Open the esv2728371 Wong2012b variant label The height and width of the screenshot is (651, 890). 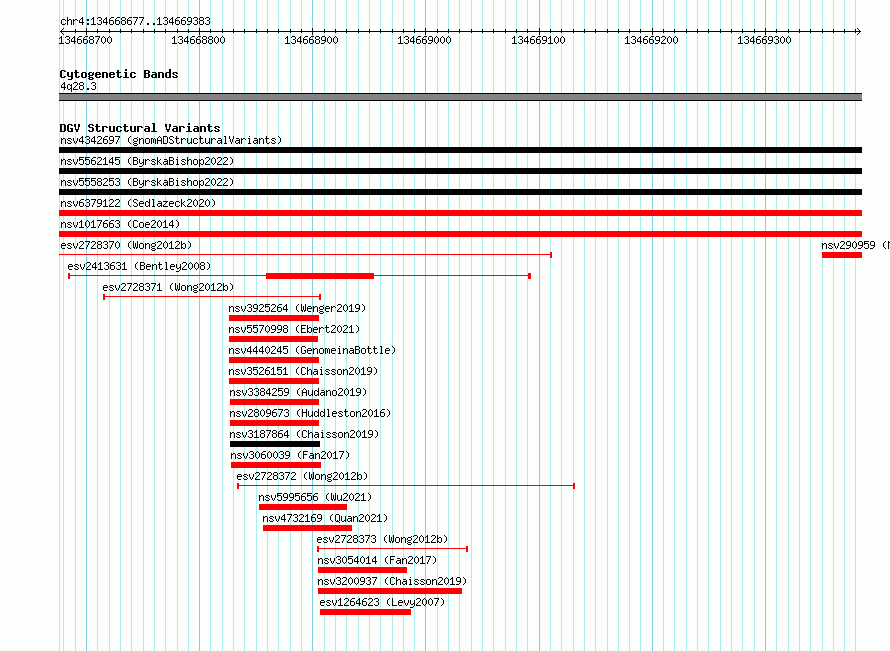click(x=168, y=287)
